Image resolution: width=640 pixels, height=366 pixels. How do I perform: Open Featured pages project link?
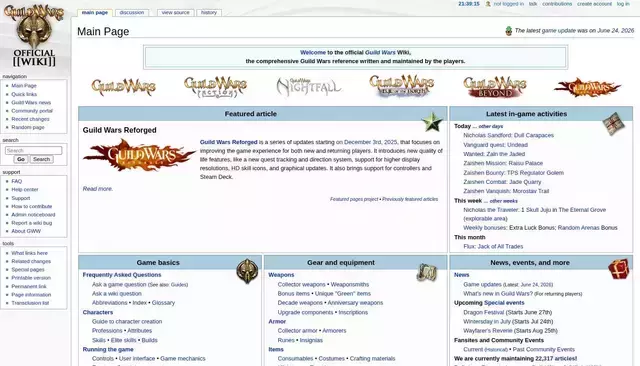point(354,199)
